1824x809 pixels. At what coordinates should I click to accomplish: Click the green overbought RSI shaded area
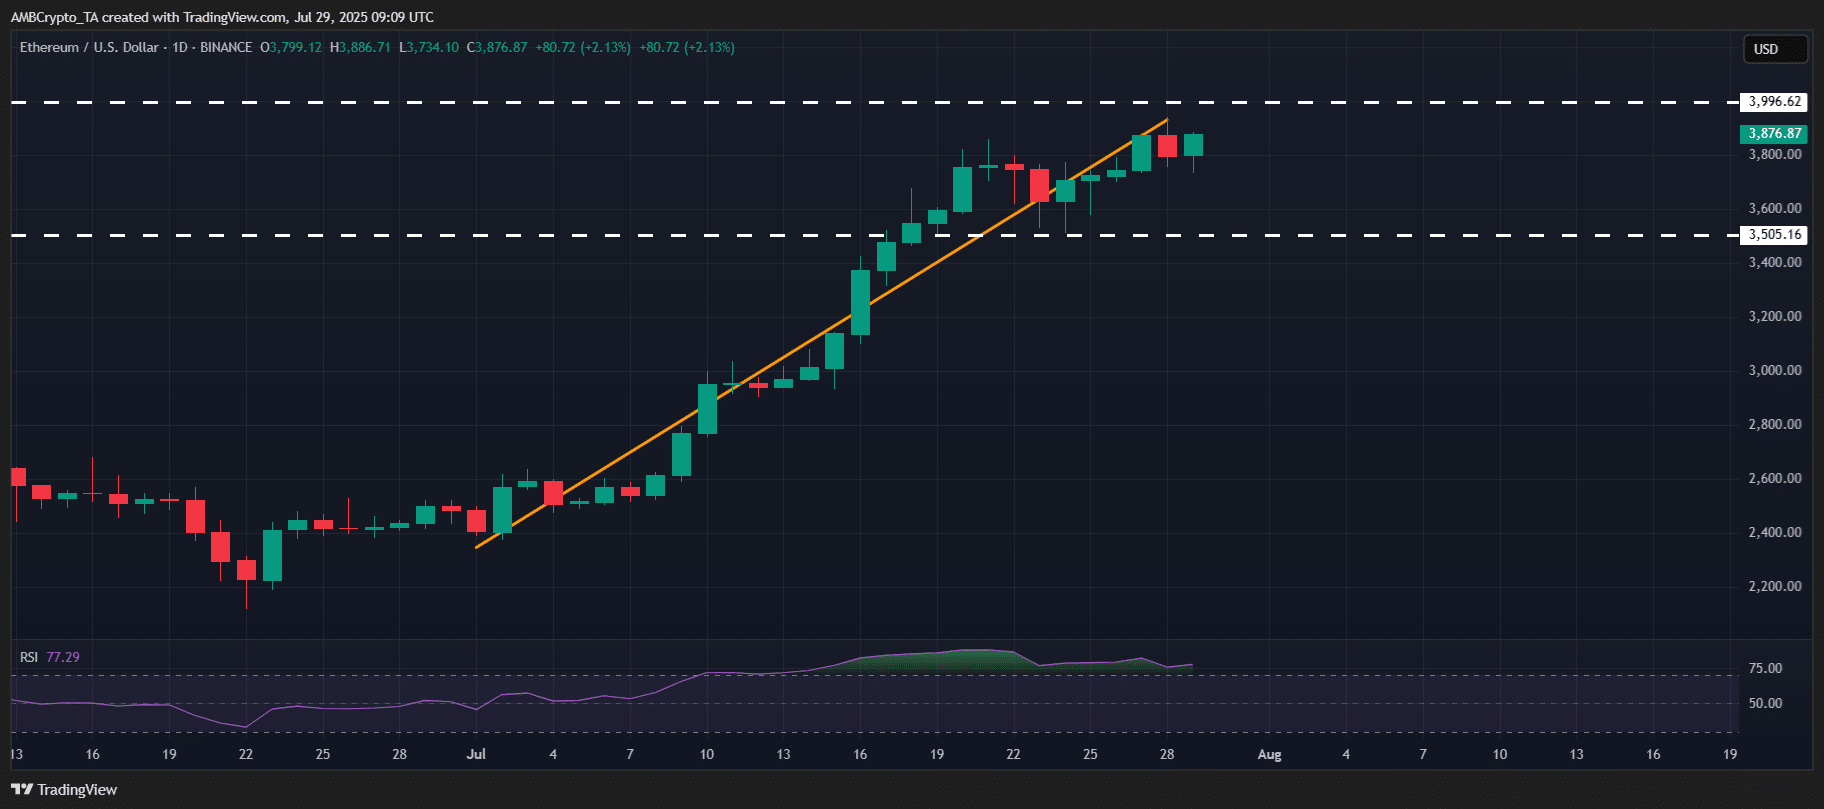pos(960,660)
